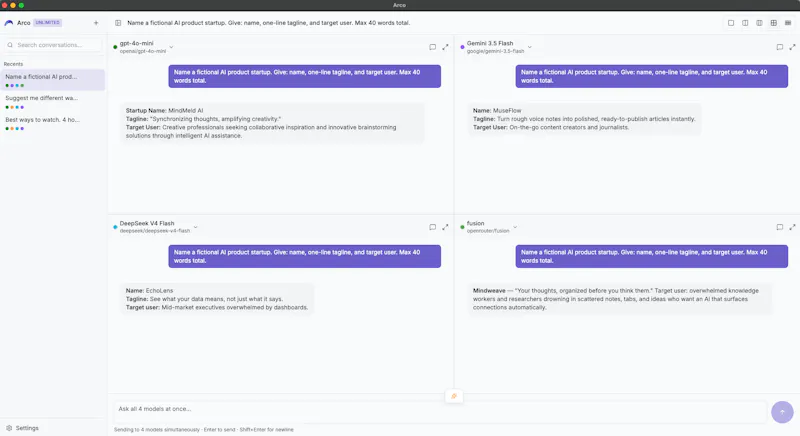Click the orange icon above the message input

click(454, 396)
